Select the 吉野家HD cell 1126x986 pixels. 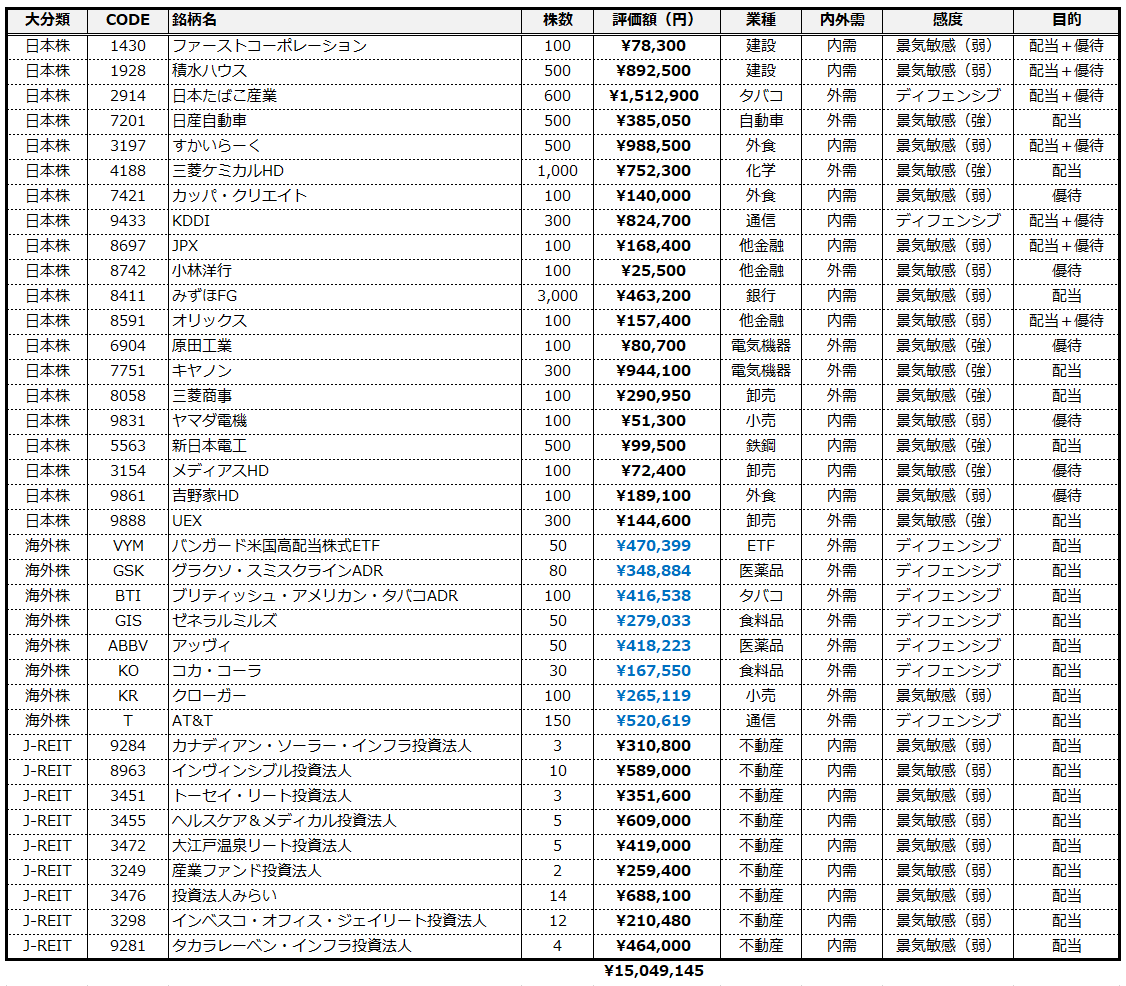345,496
